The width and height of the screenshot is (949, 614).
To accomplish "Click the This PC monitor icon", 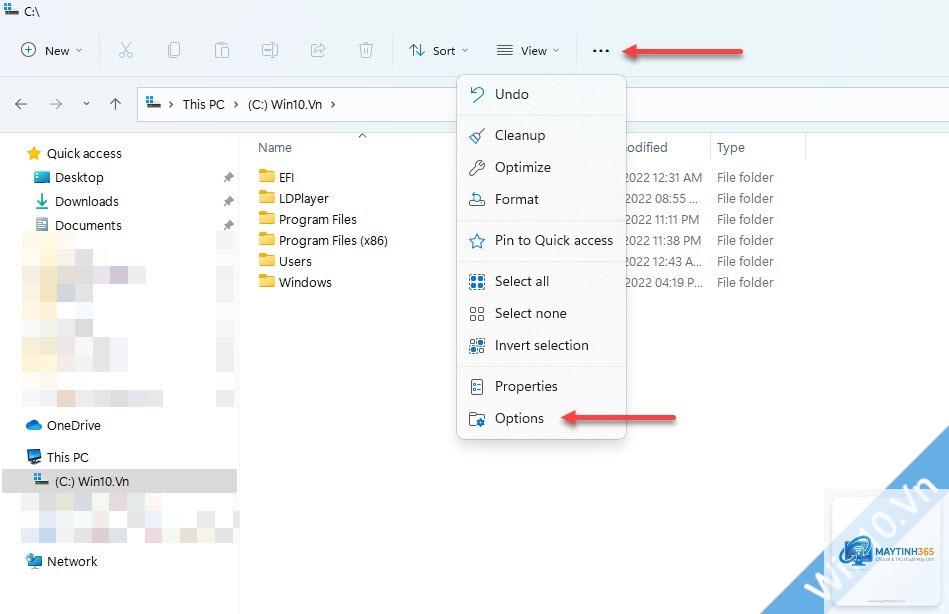I will (34, 457).
